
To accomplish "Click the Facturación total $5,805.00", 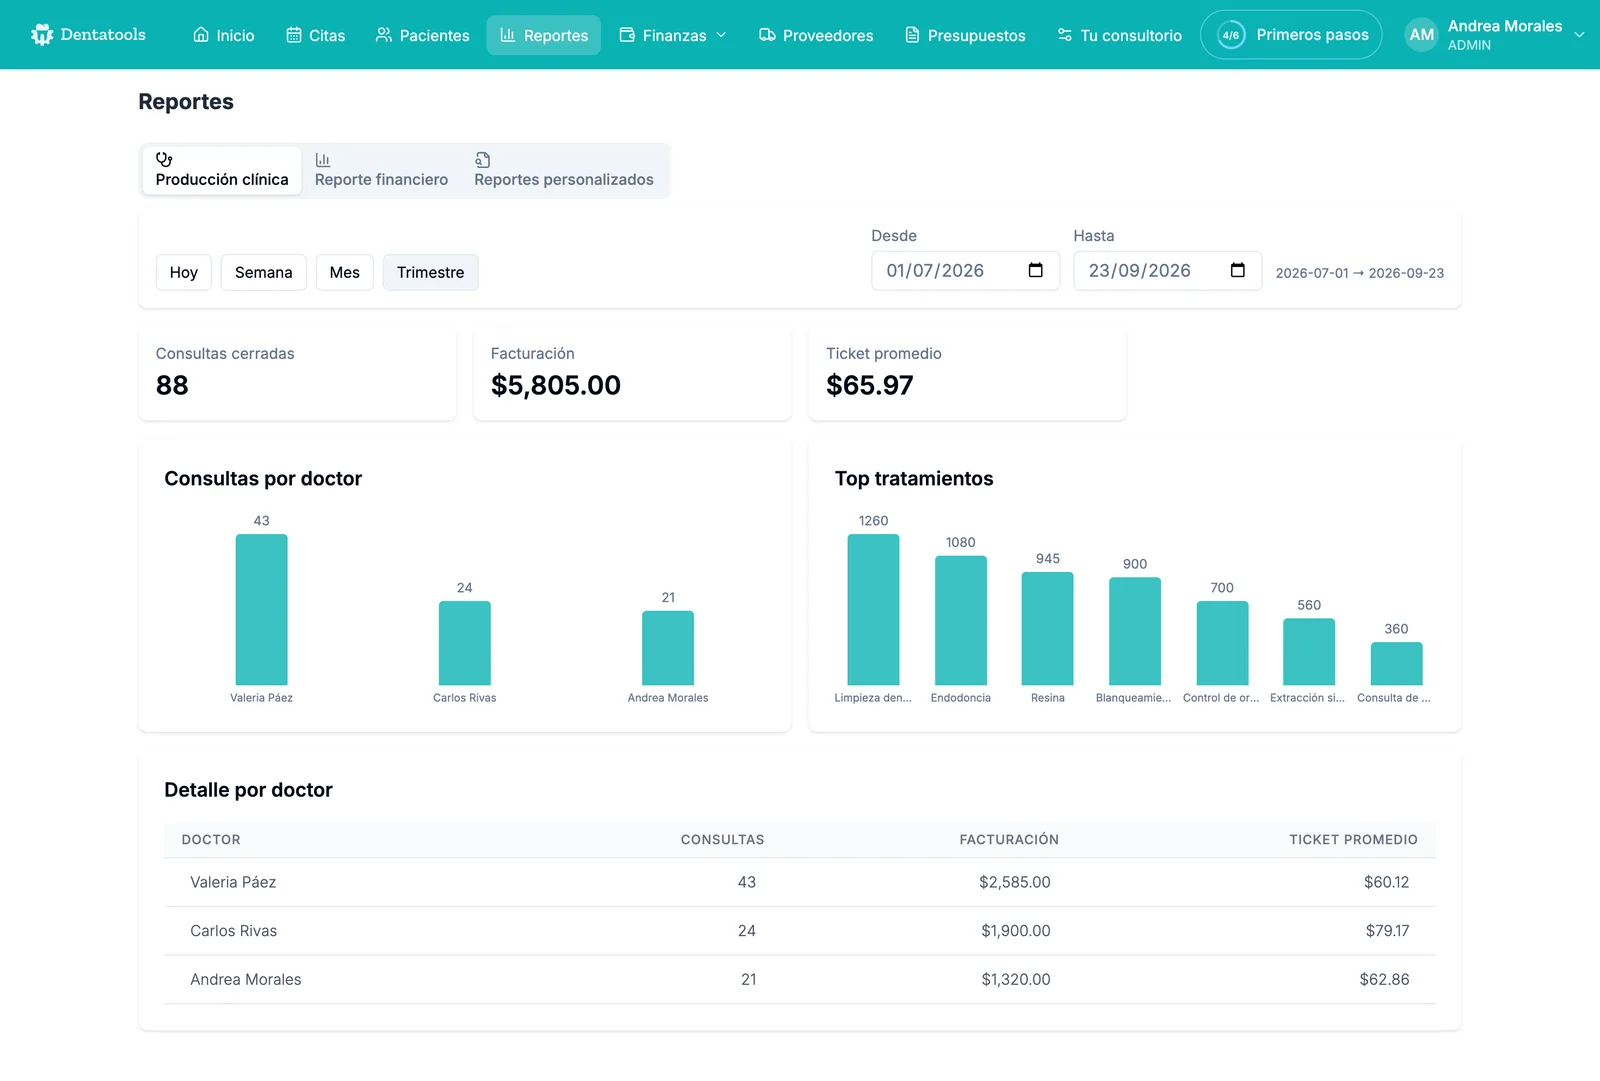I will pos(556,385).
